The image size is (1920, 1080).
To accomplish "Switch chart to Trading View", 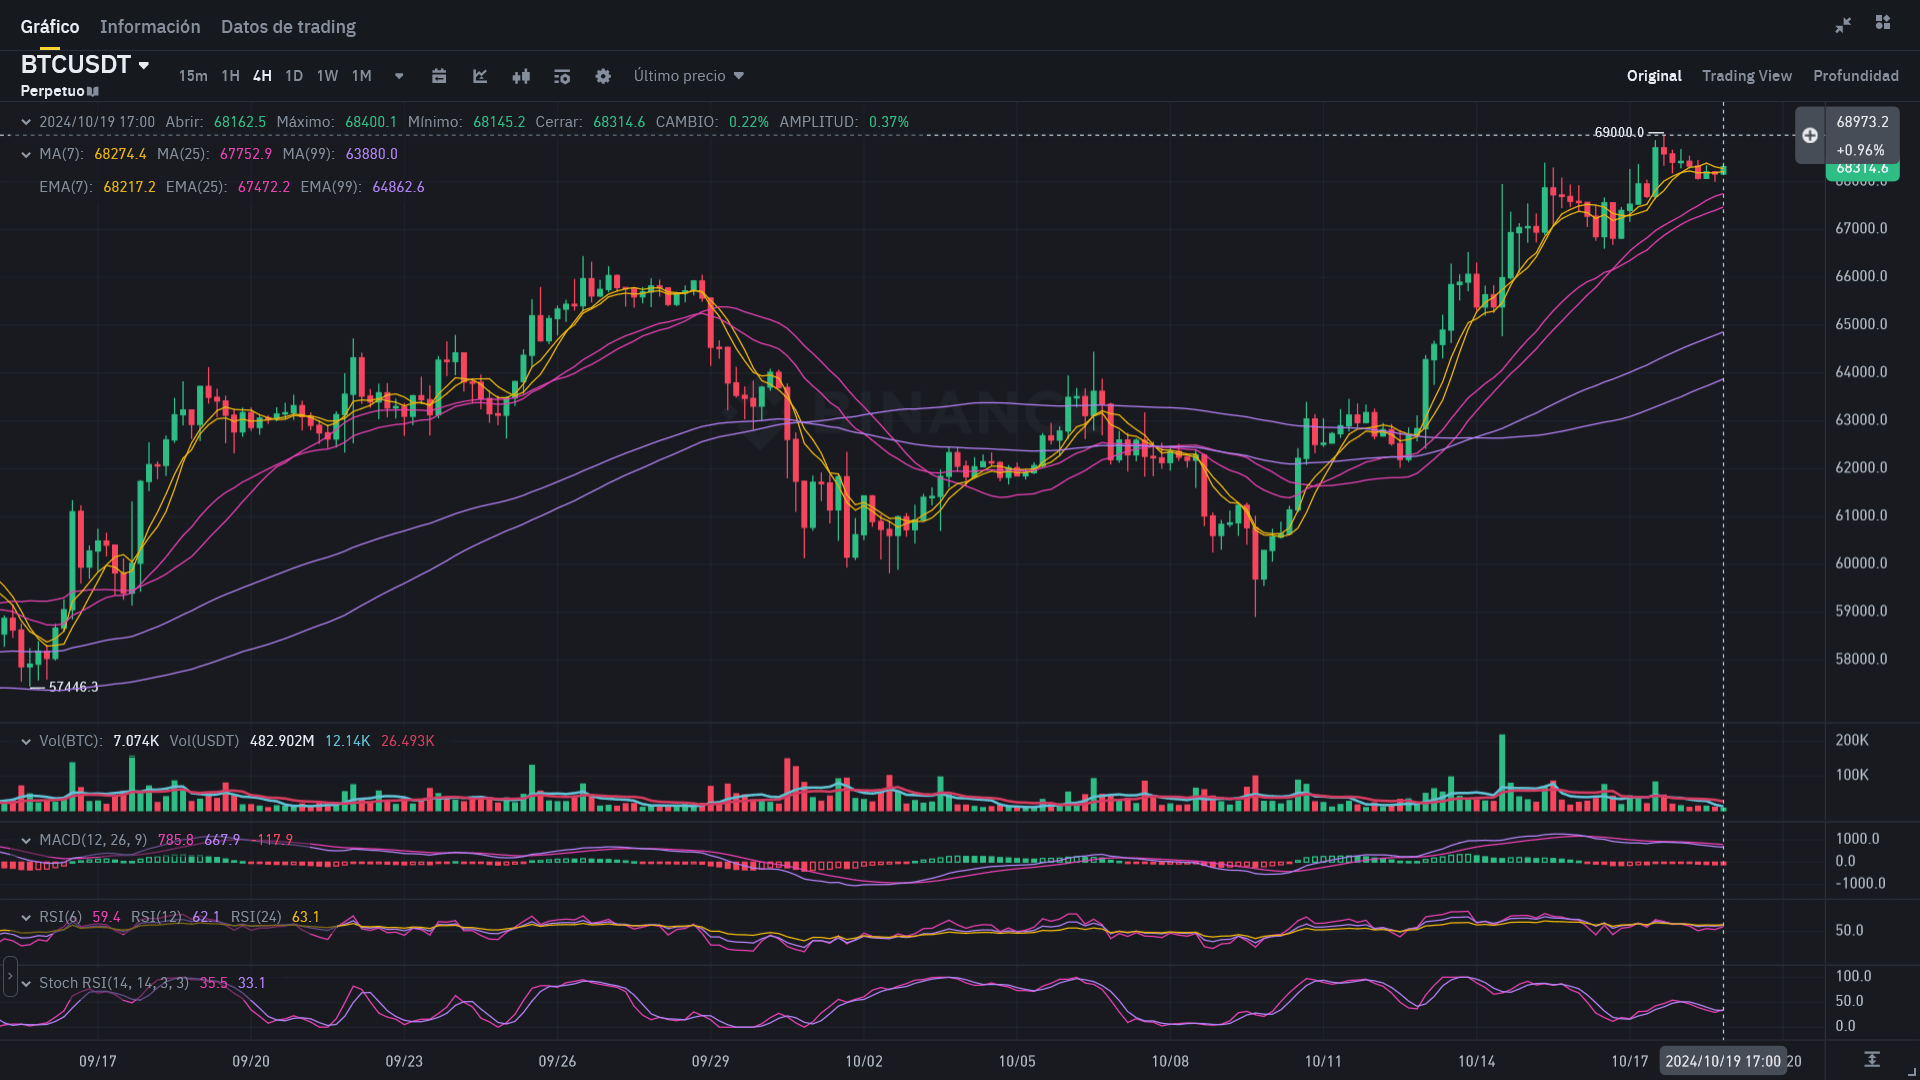I will tap(1746, 76).
